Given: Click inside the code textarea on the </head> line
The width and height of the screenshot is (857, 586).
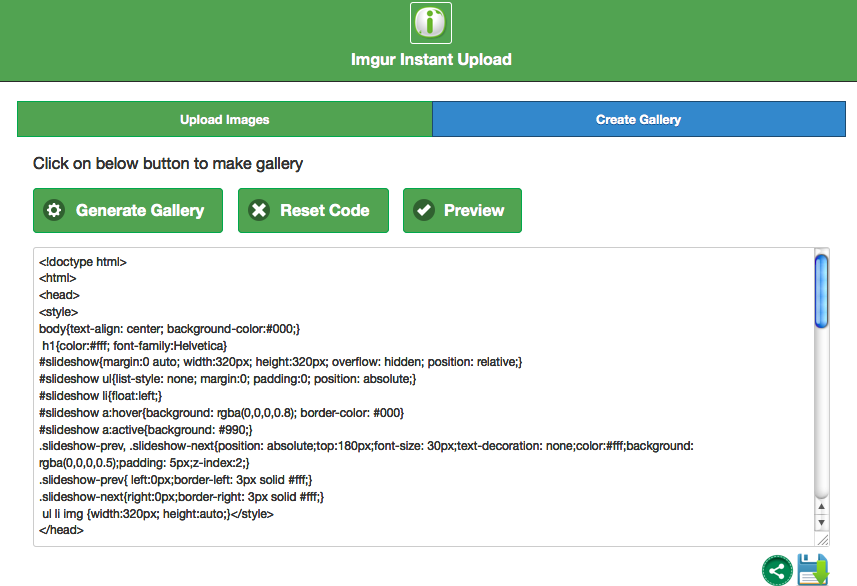Looking at the screenshot, I should pyautogui.click(x=62, y=530).
